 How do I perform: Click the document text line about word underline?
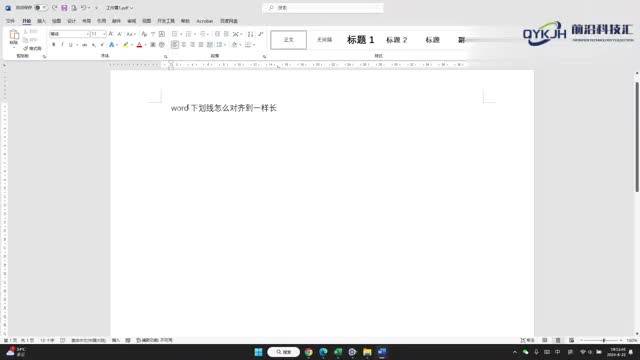(224, 108)
